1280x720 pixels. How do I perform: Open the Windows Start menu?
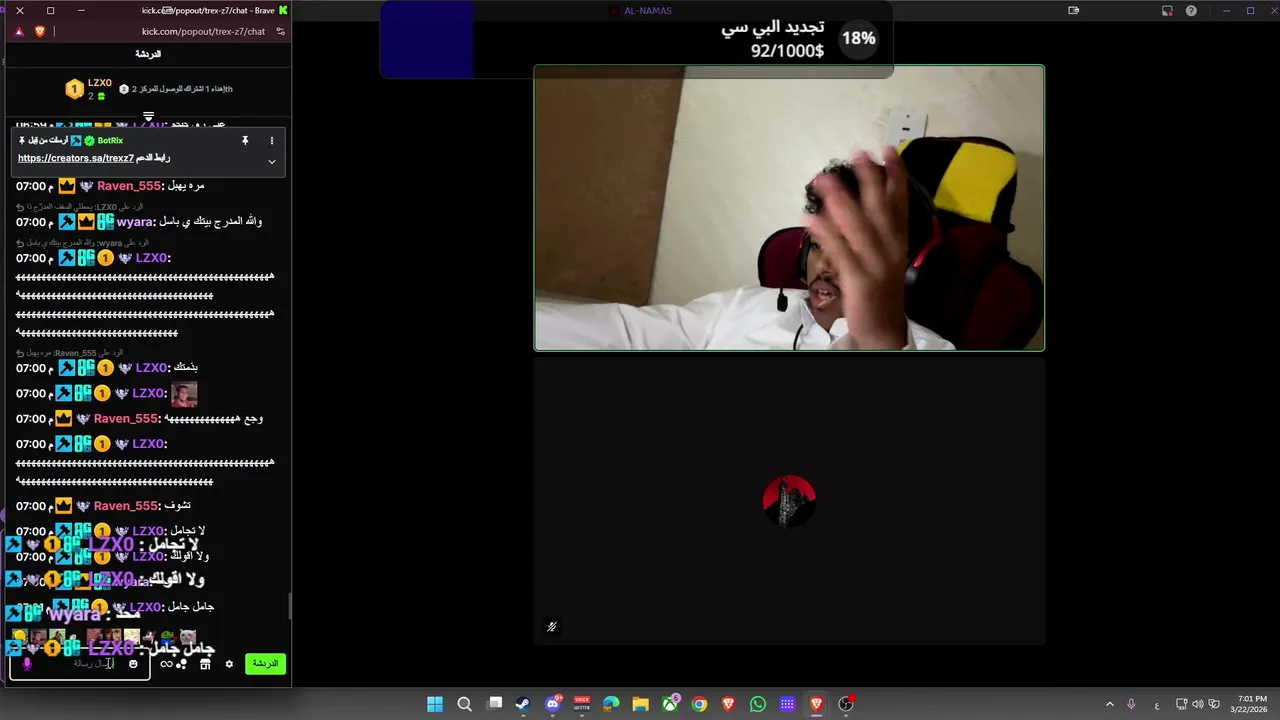point(435,704)
